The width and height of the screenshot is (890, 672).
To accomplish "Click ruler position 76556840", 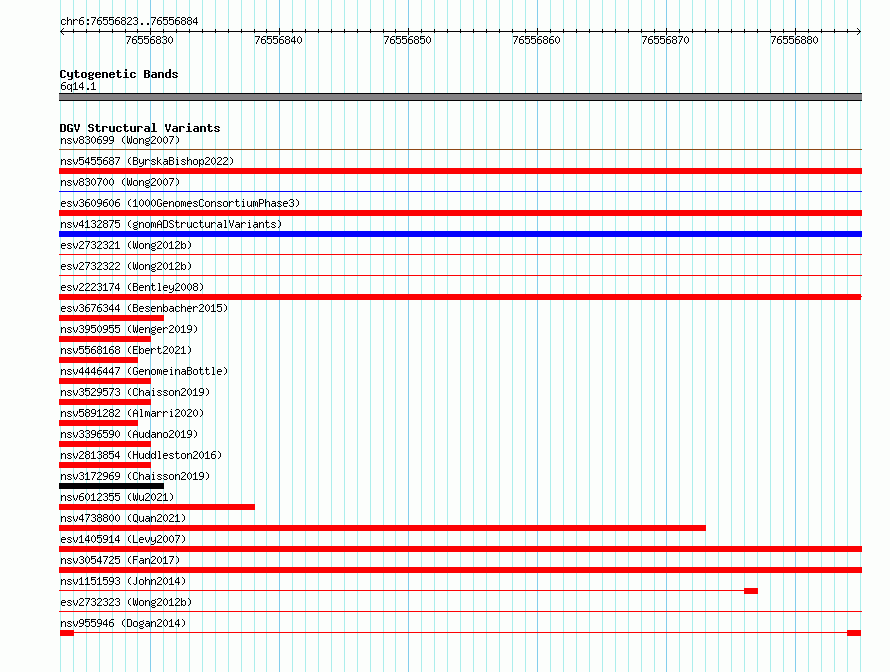I will (279, 40).
